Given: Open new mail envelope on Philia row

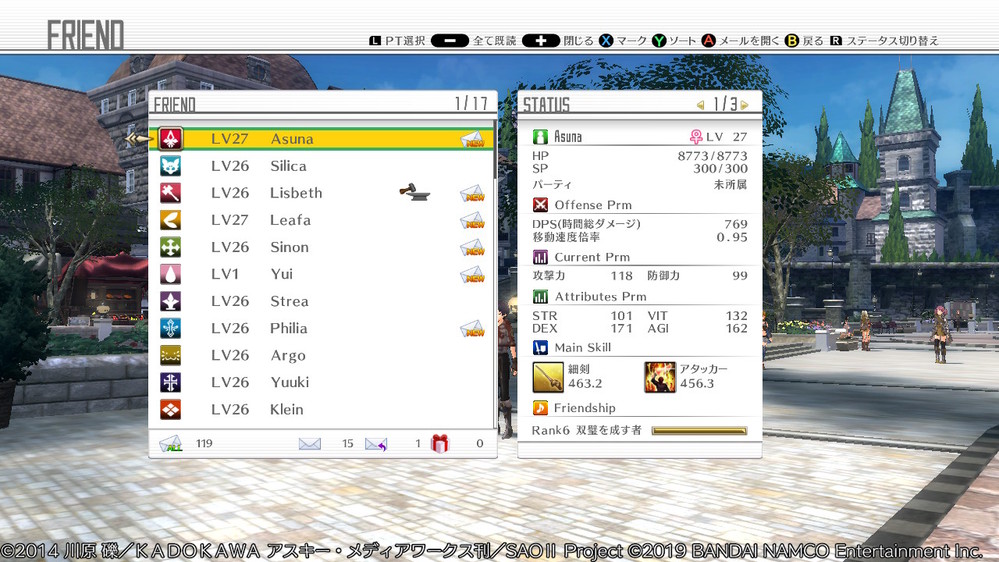Looking at the screenshot, I should click(473, 329).
